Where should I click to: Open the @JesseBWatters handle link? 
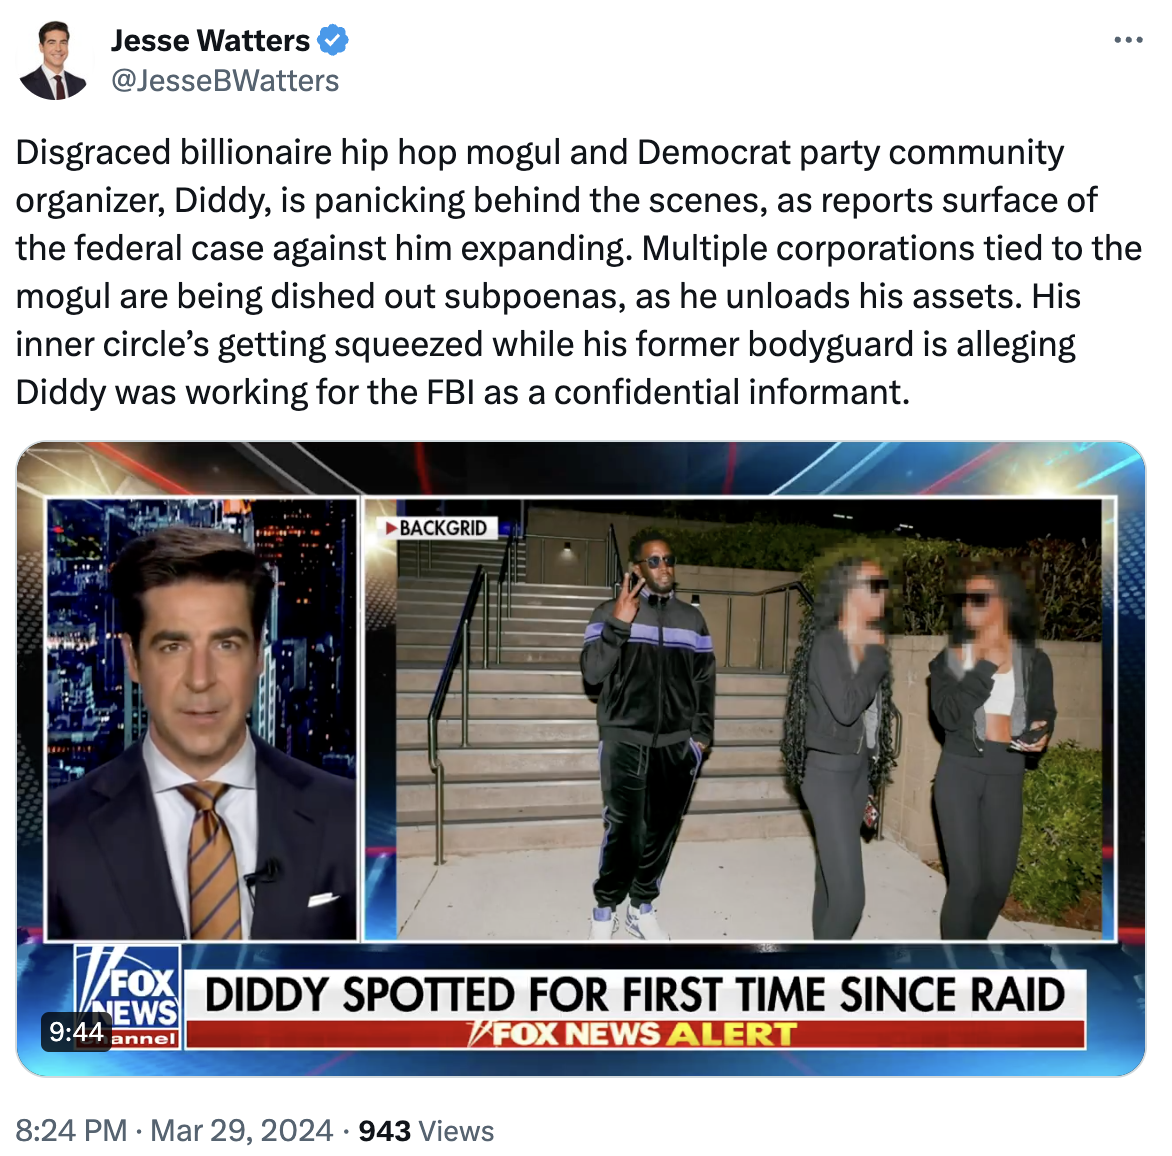pos(225,81)
